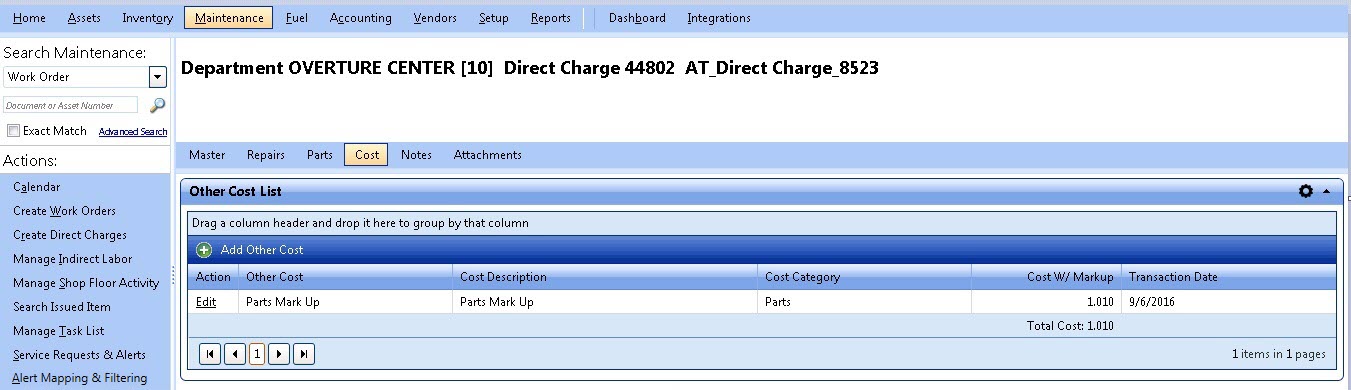Open the Setup menu

click(x=493, y=18)
